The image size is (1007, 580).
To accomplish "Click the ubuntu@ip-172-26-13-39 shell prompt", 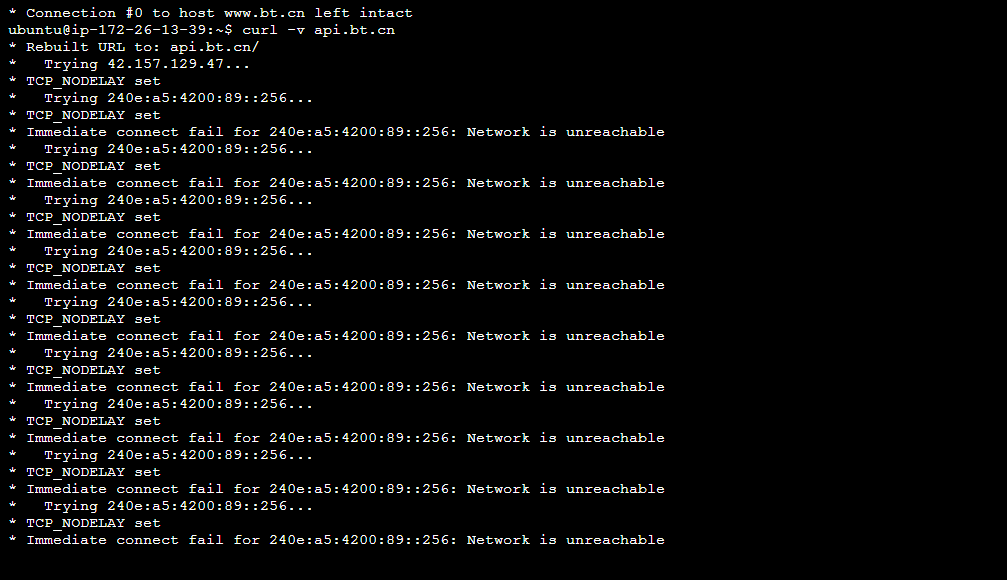I will click(x=120, y=30).
